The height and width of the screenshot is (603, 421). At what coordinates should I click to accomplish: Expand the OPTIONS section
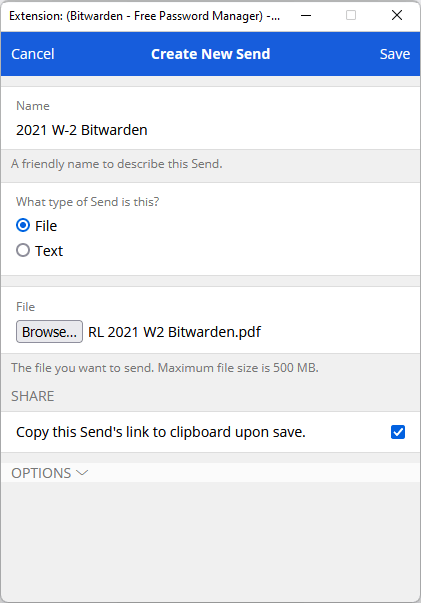[x=50, y=473]
